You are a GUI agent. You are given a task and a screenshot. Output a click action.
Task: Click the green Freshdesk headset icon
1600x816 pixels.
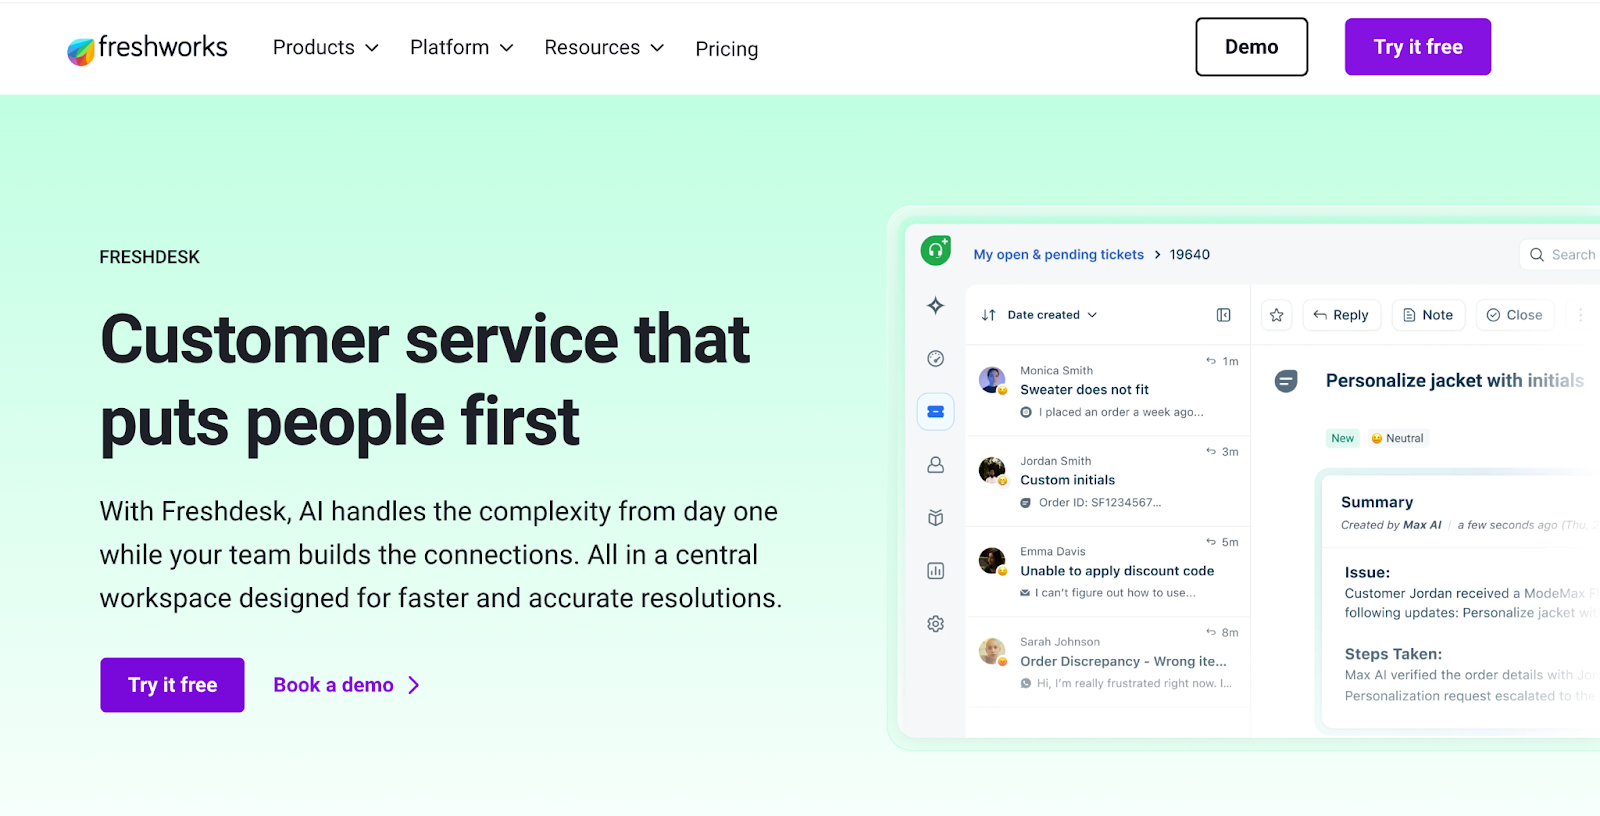[936, 250]
